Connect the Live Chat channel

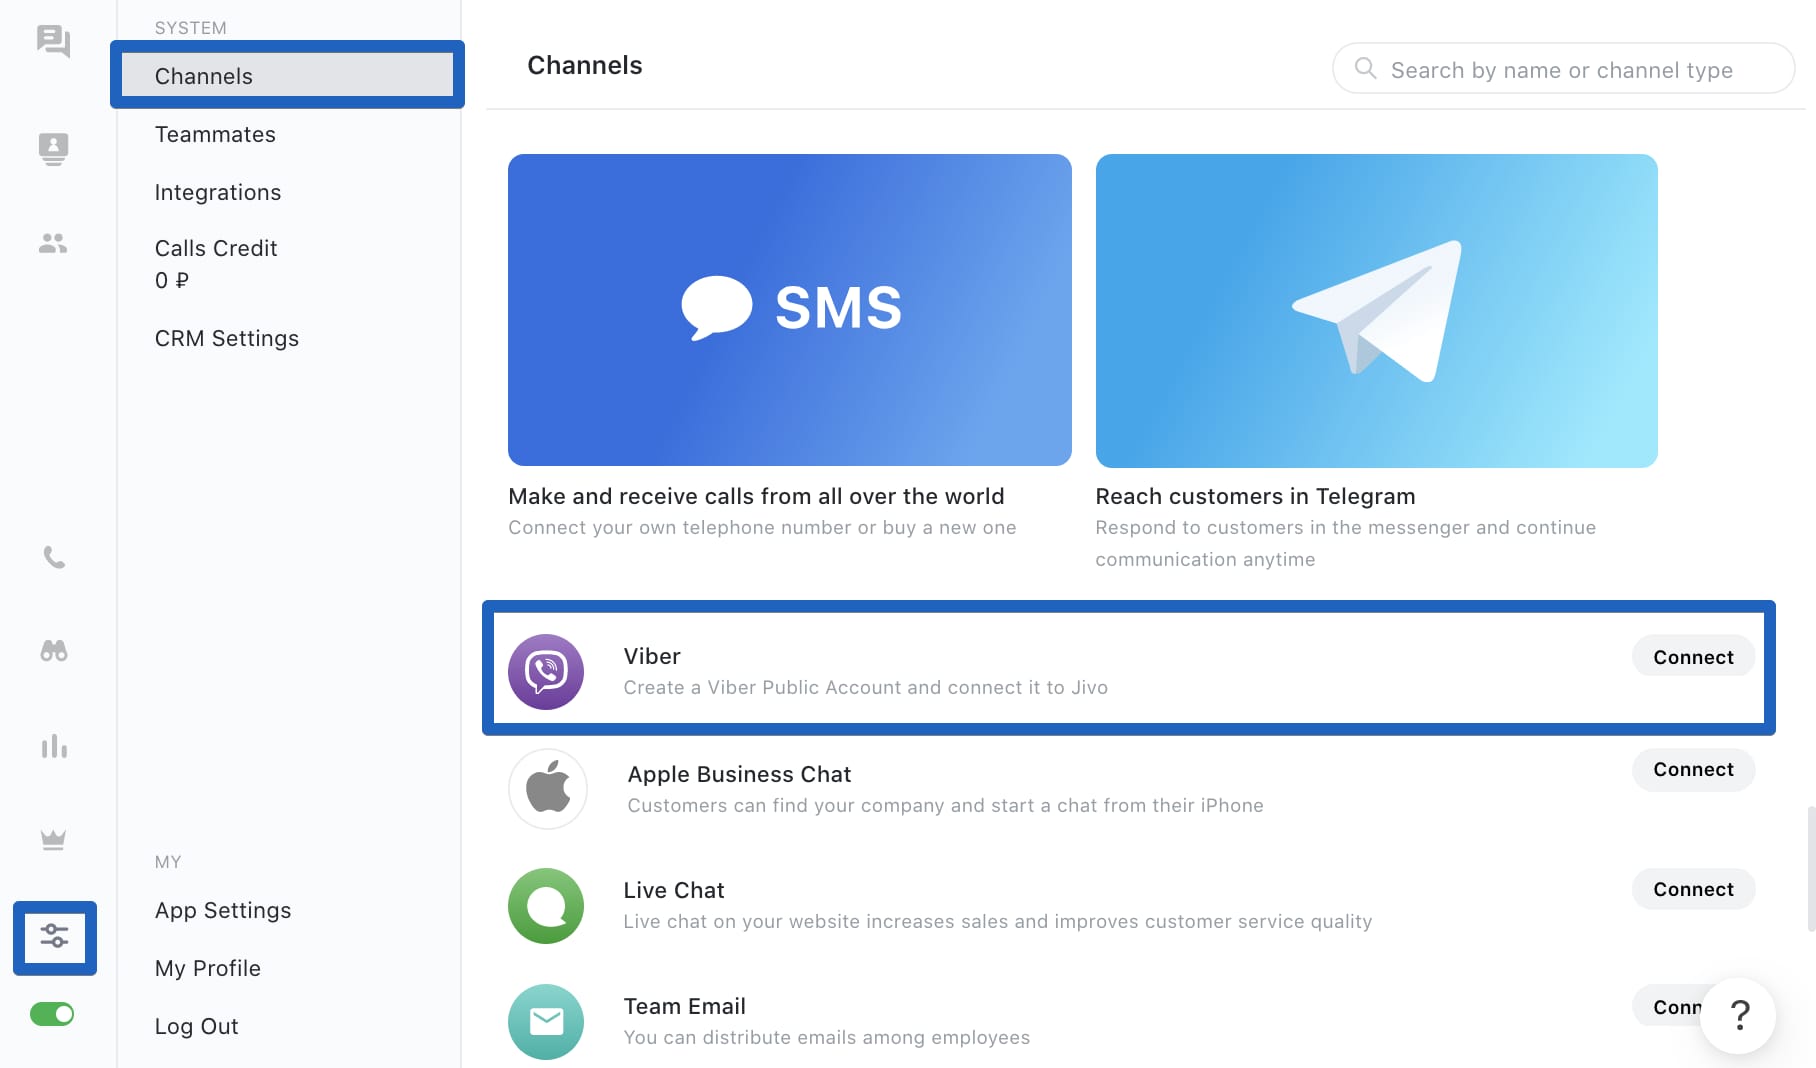pos(1692,889)
